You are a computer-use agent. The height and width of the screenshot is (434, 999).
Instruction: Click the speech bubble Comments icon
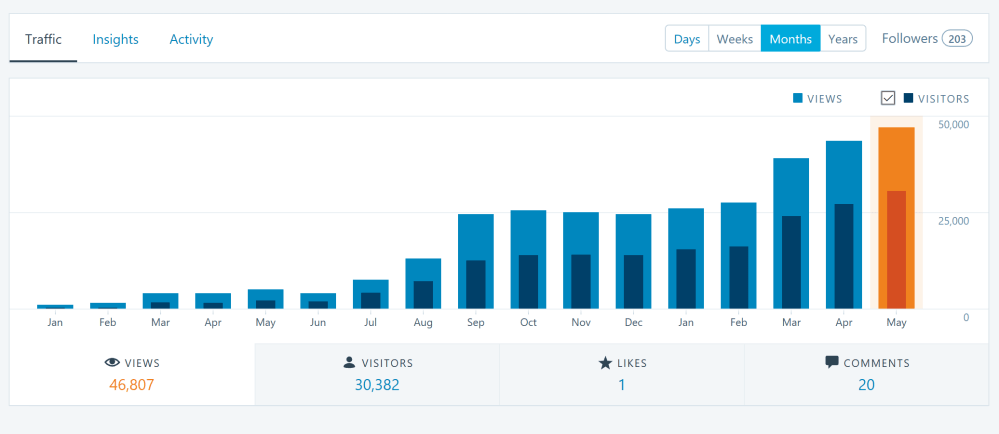point(831,363)
